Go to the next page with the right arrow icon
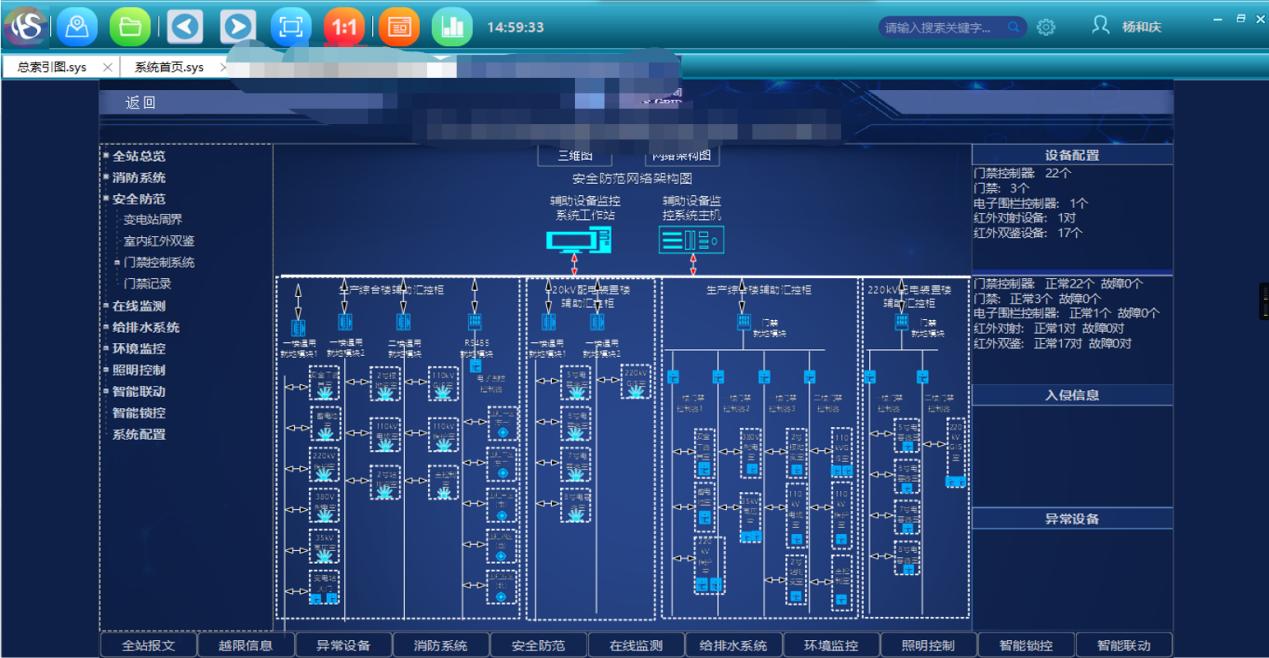The height and width of the screenshot is (658, 1269). point(238,27)
